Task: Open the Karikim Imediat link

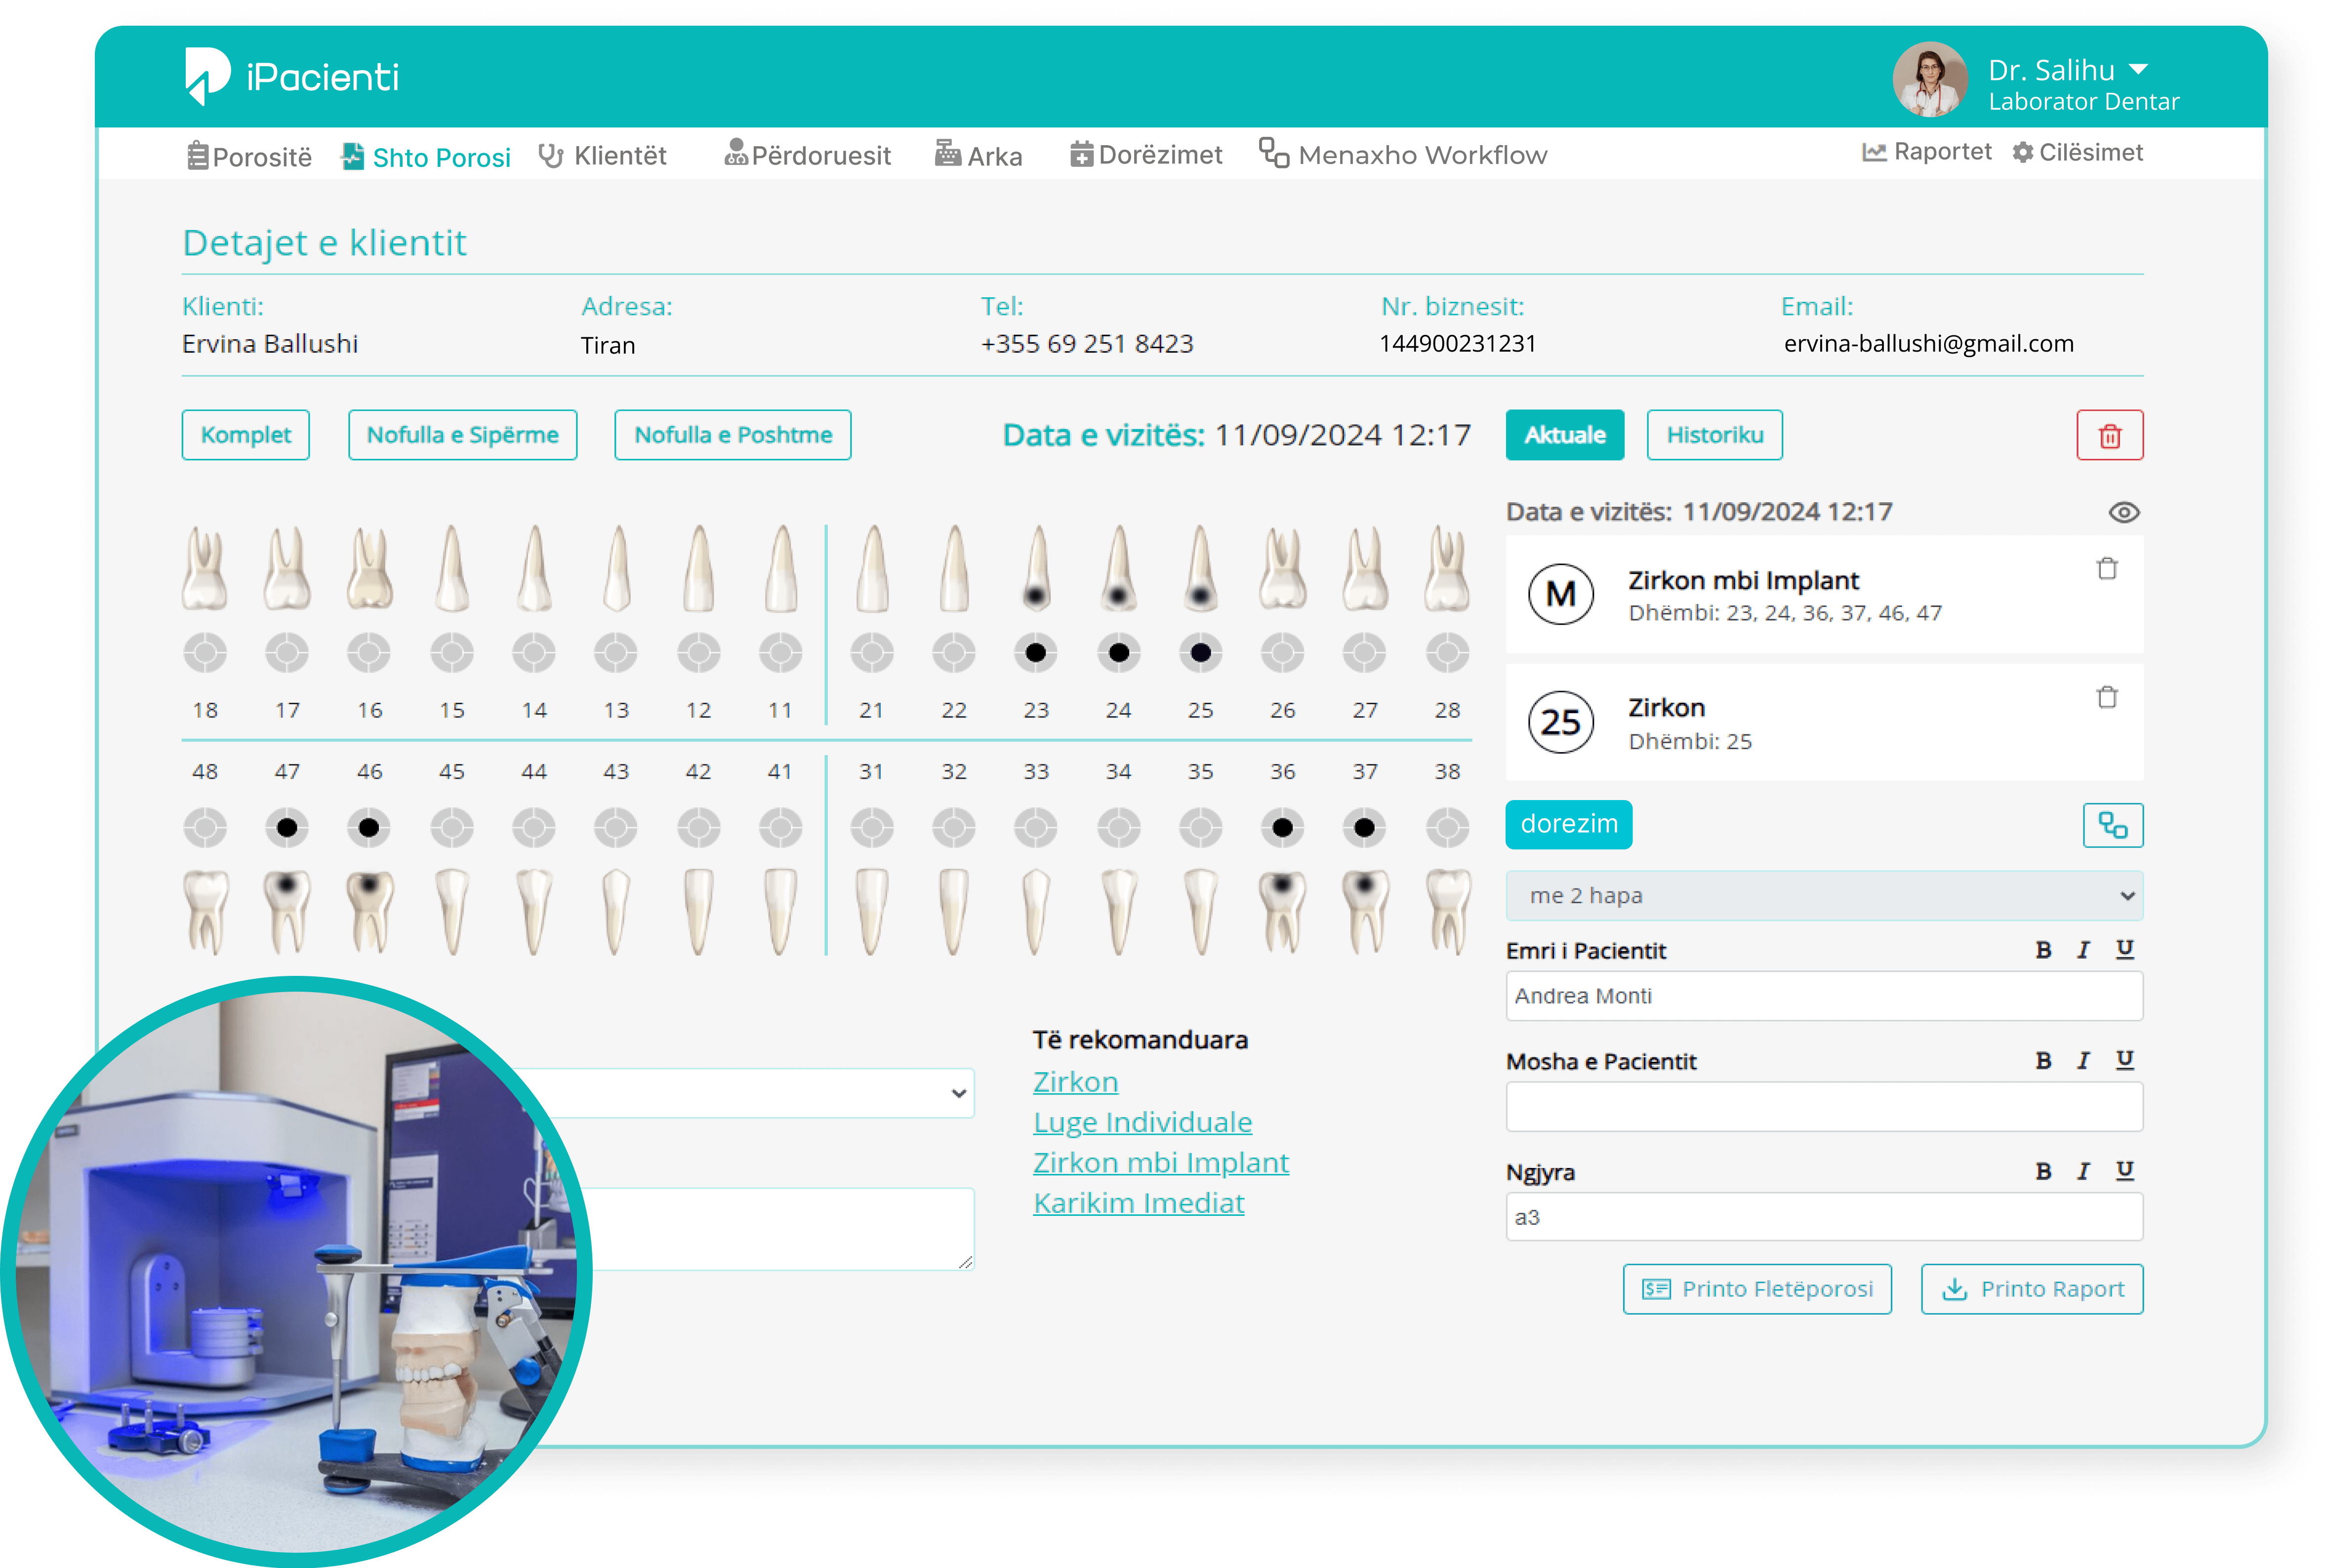Action: tap(1138, 1203)
